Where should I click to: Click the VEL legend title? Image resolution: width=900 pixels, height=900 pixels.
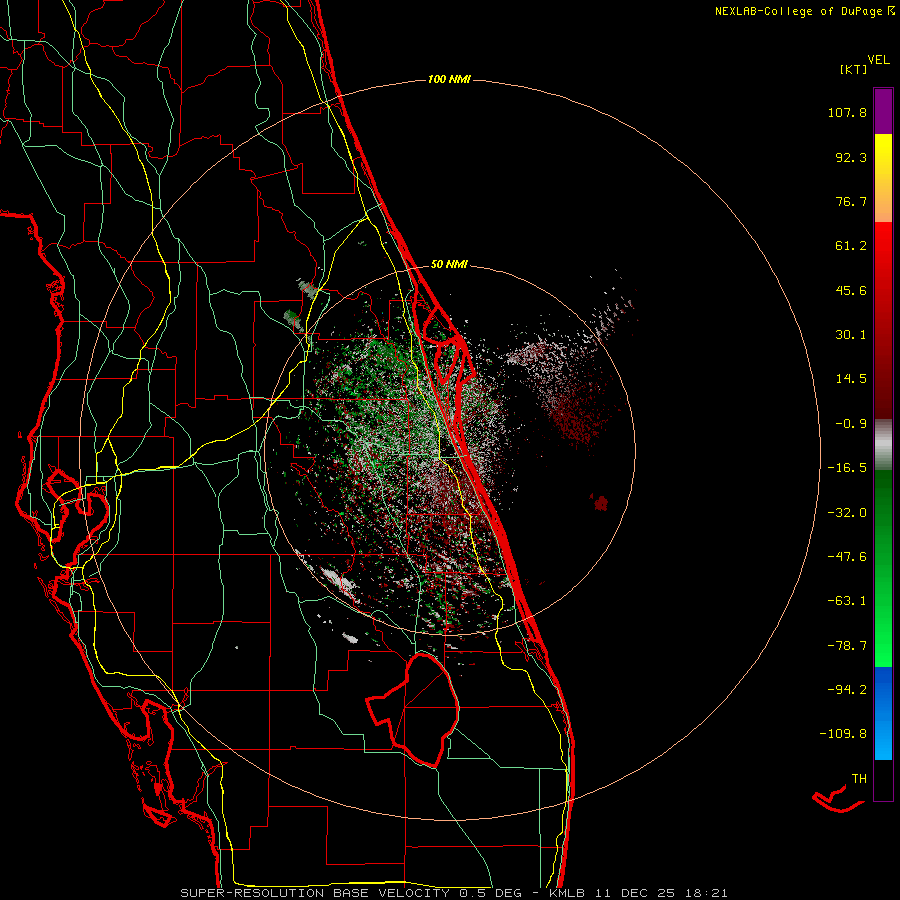coord(878,60)
